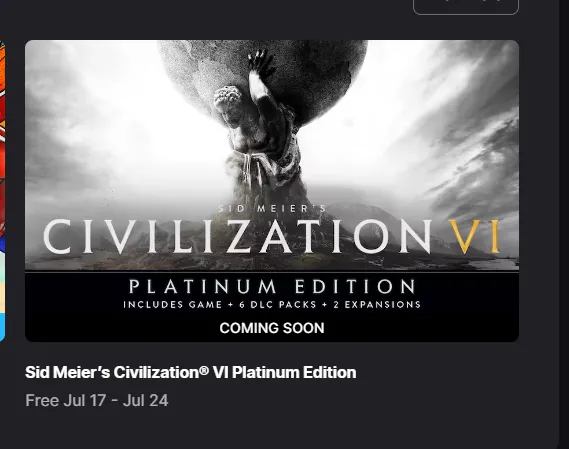Click the COMING SOON banner label

coord(272,328)
